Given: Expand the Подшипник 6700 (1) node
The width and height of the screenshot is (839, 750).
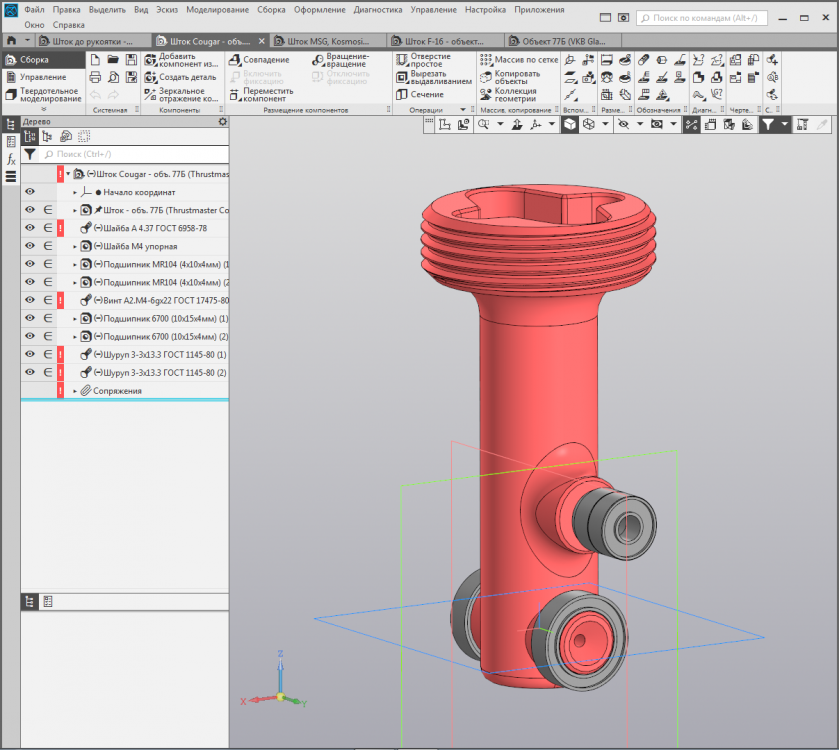Looking at the screenshot, I should tap(75, 318).
